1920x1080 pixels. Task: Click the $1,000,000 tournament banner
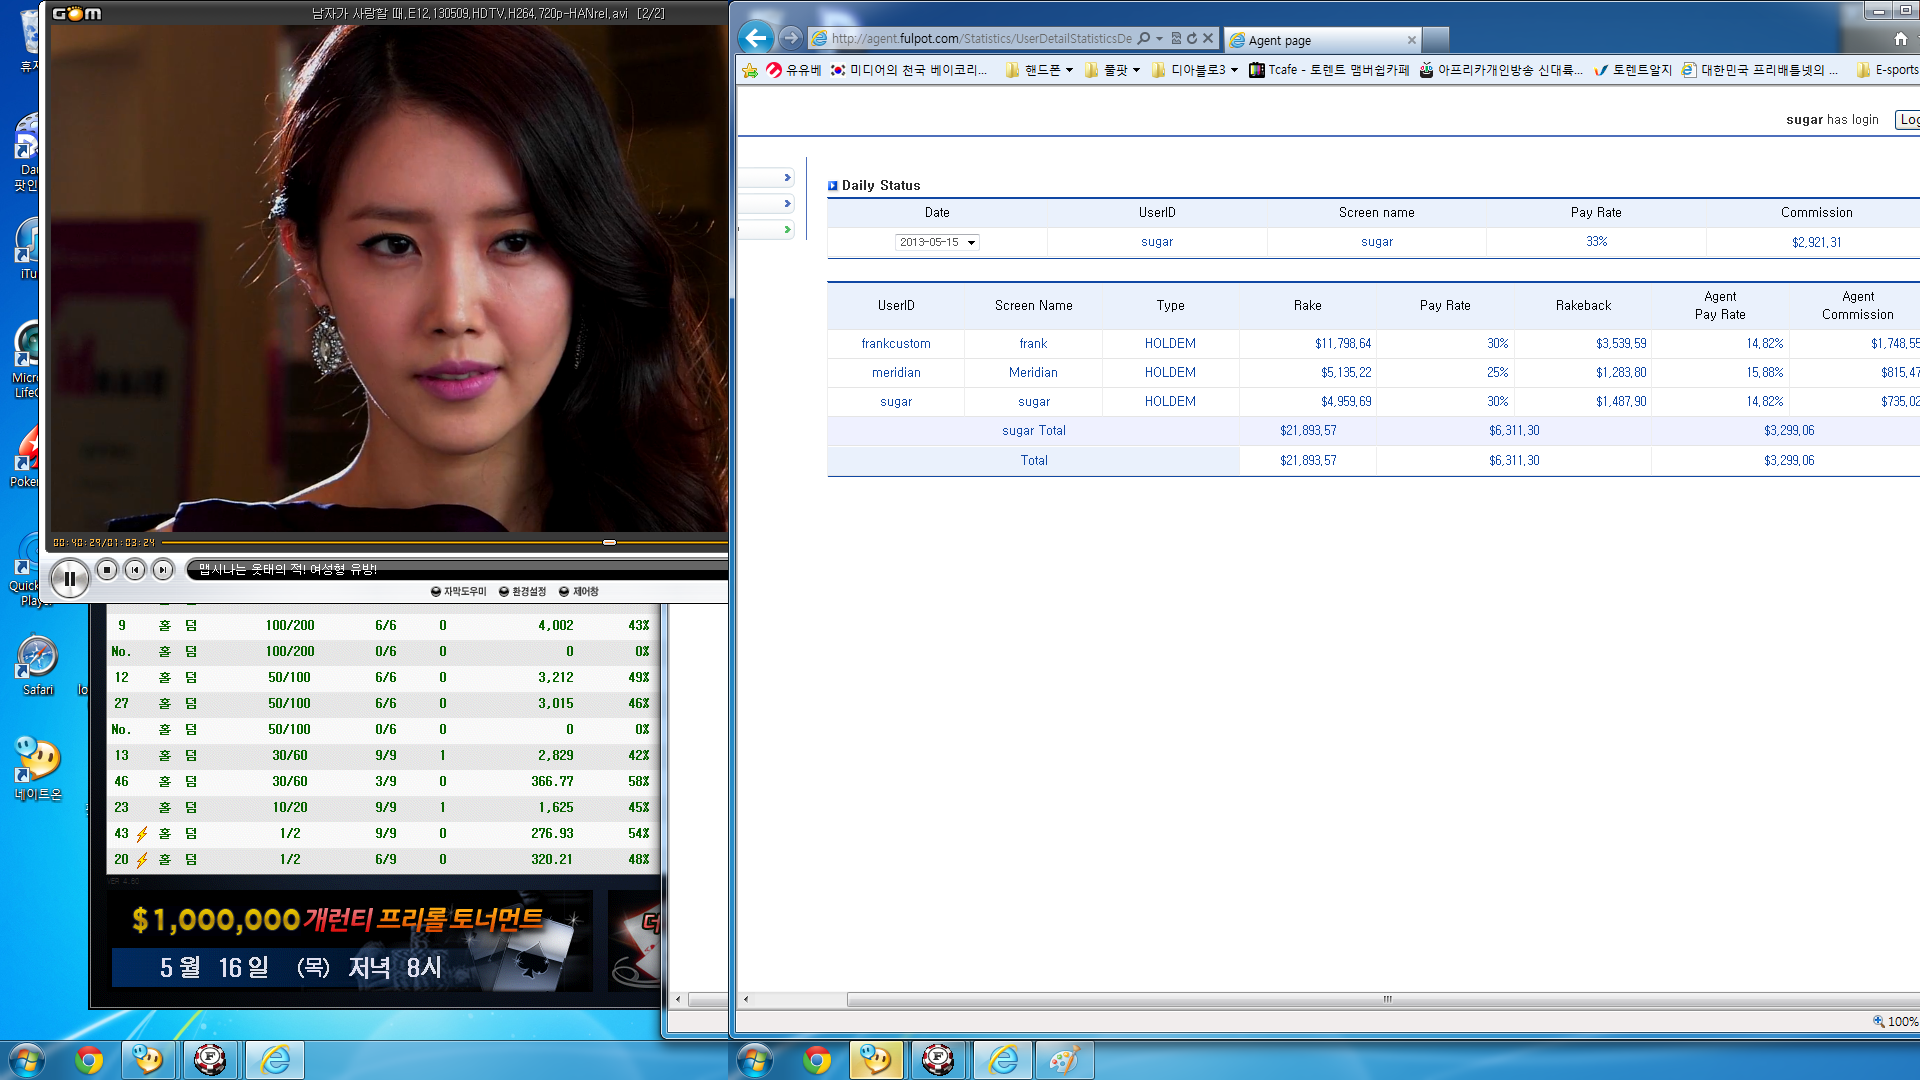[x=351, y=940]
